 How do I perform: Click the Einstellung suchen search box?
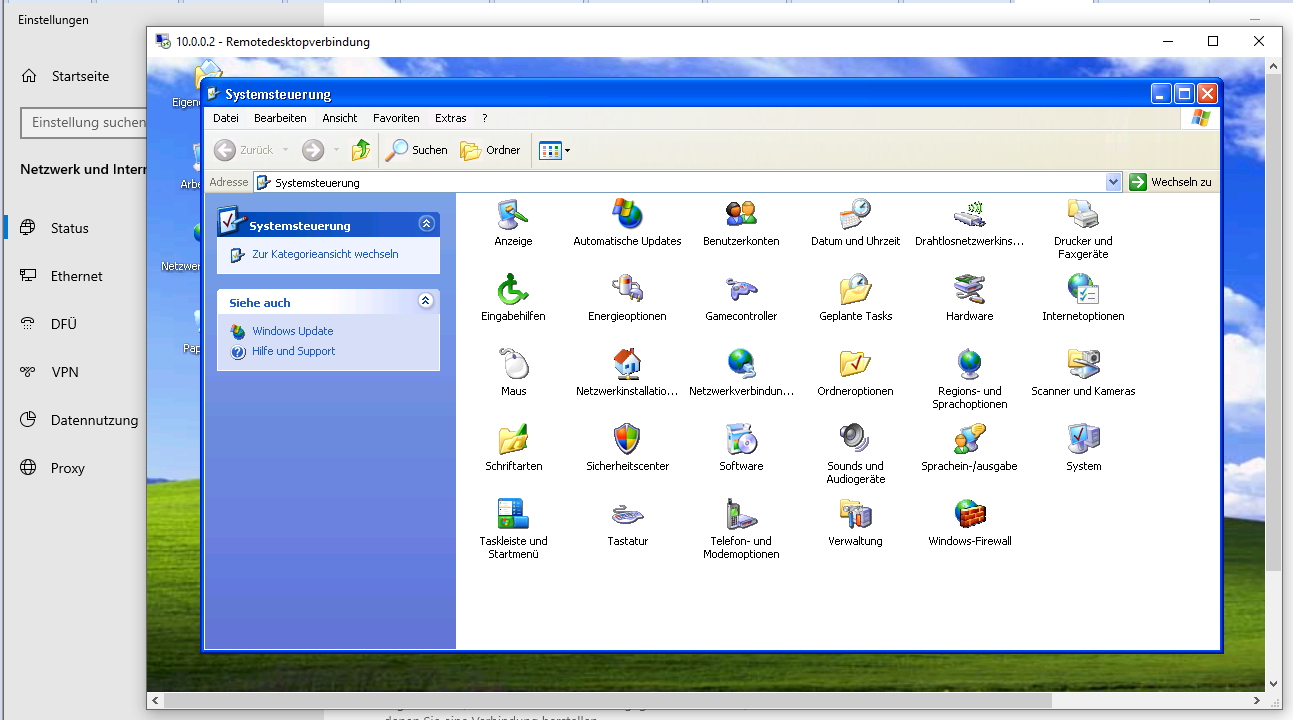click(83, 122)
